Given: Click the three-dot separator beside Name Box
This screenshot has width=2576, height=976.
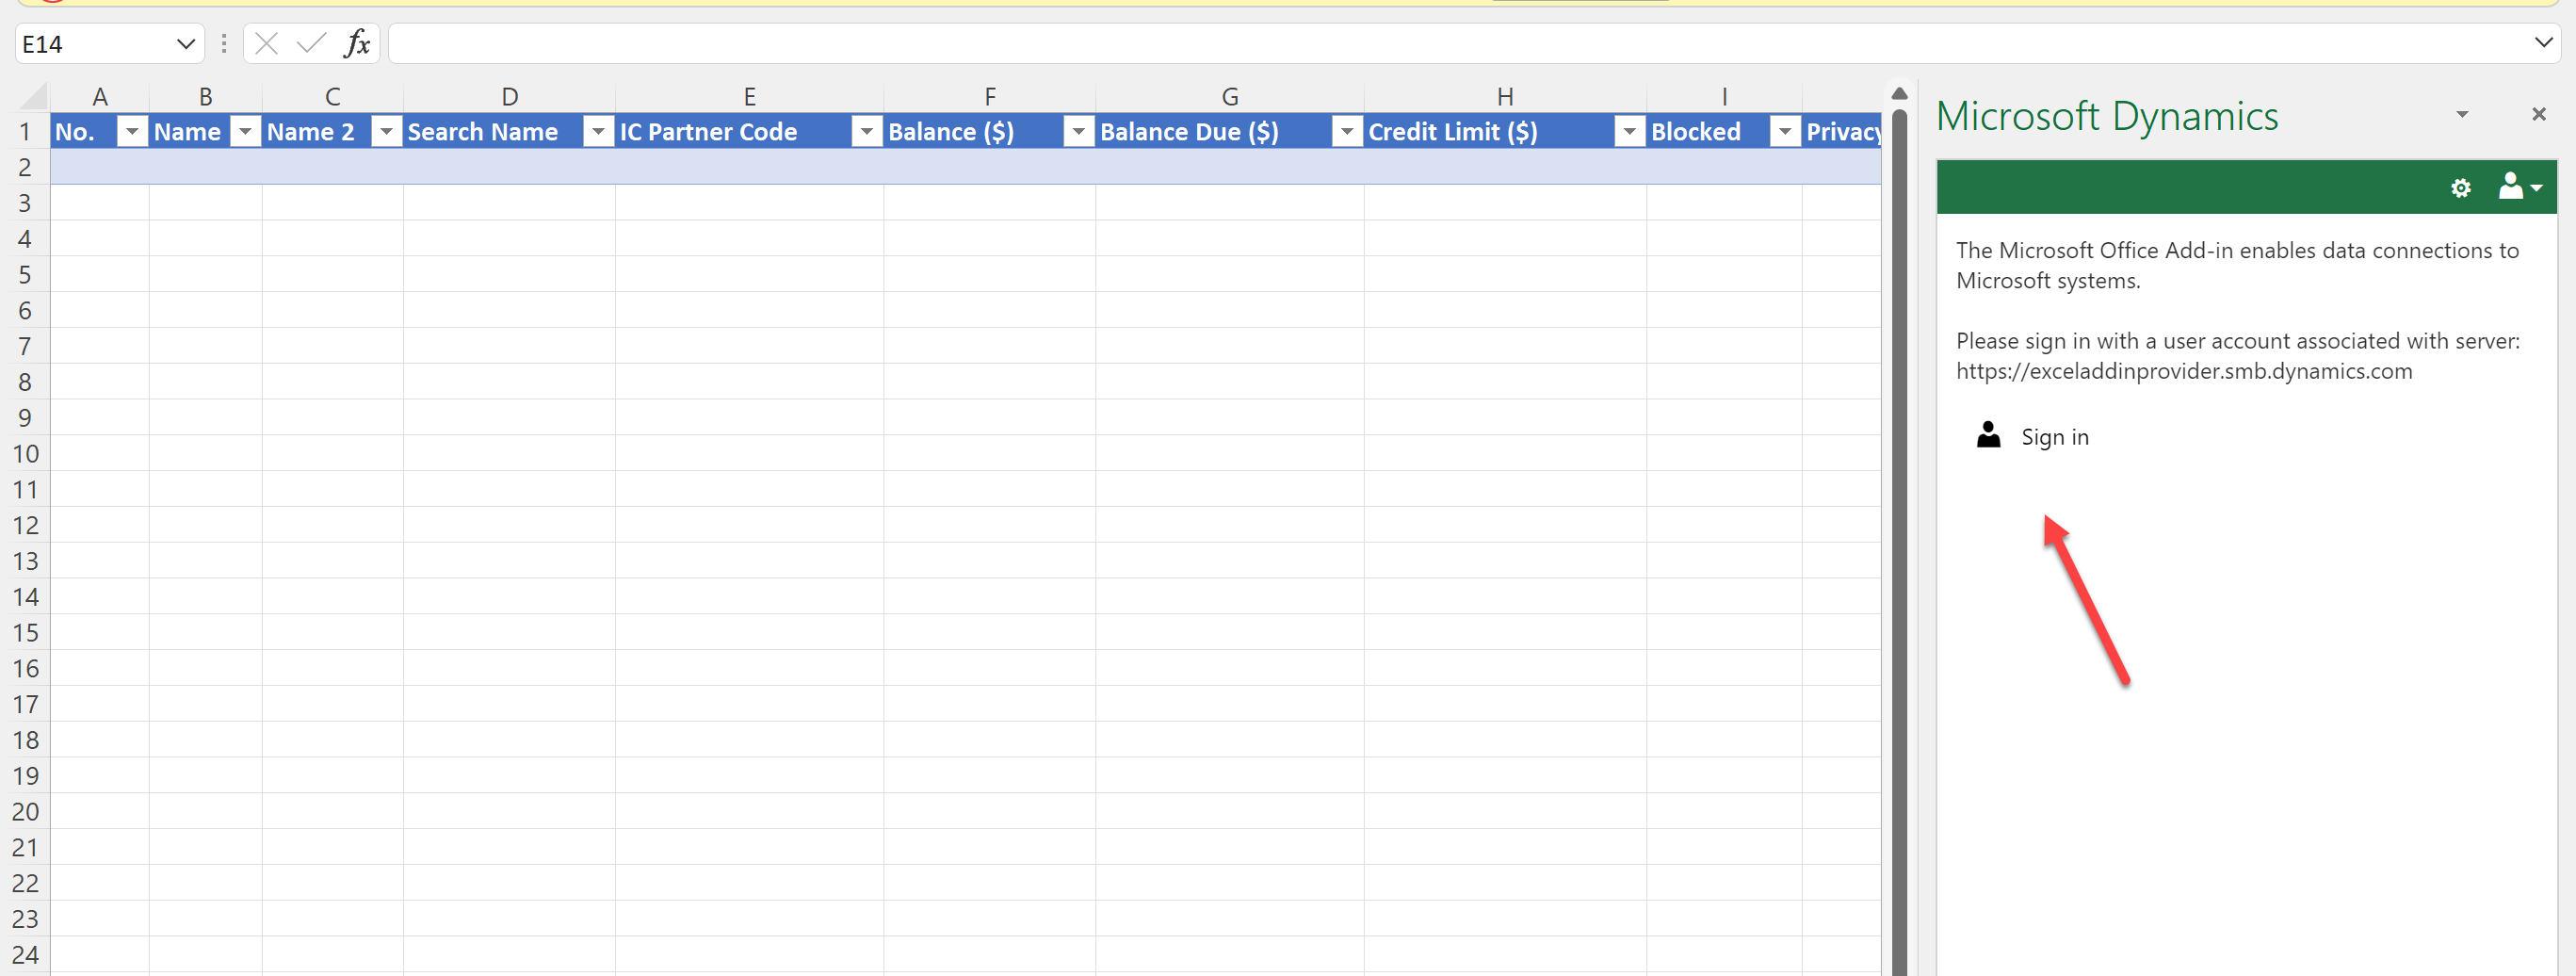Looking at the screenshot, I should pos(223,43).
